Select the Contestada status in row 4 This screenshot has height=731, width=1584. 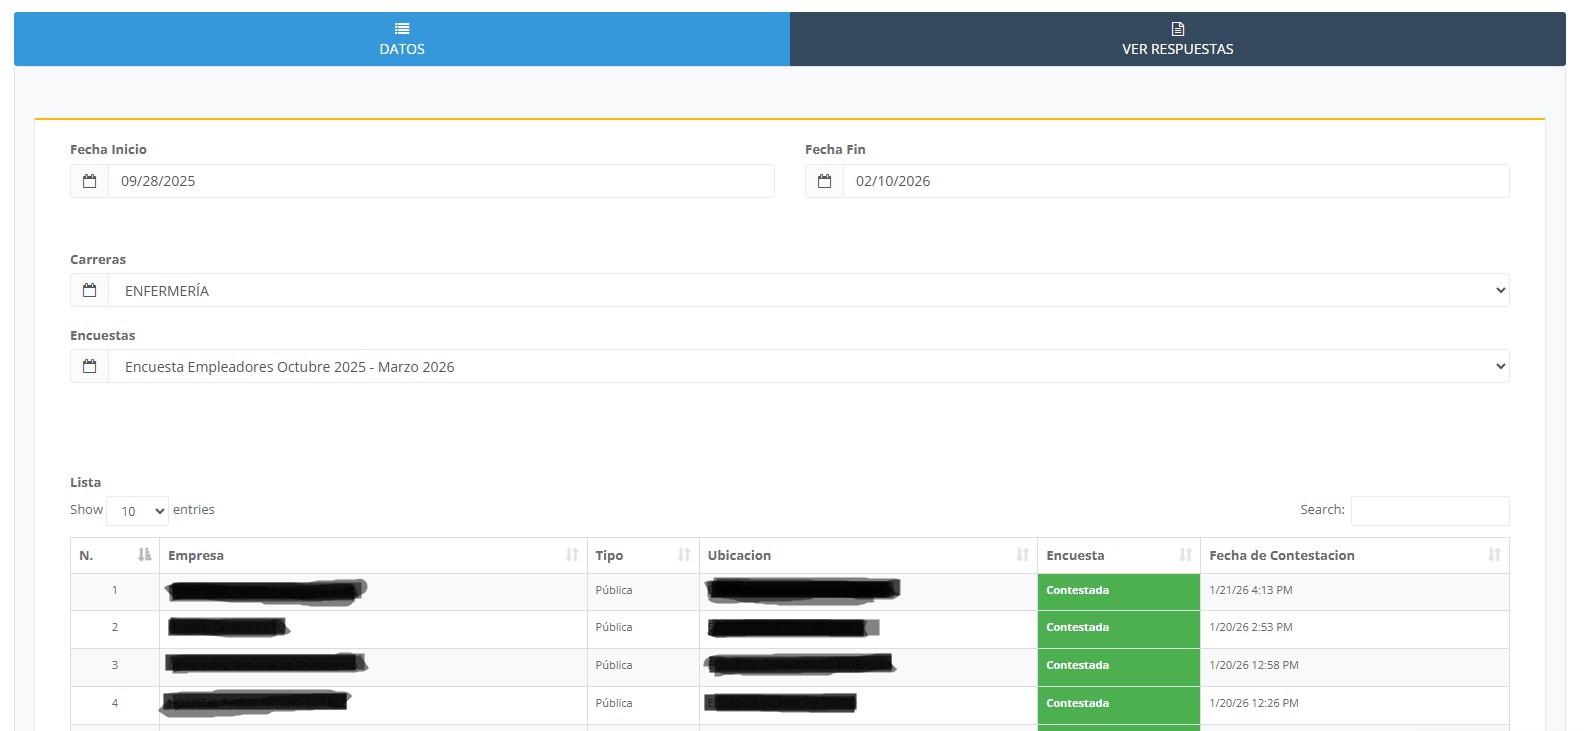tap(1119, 704)
